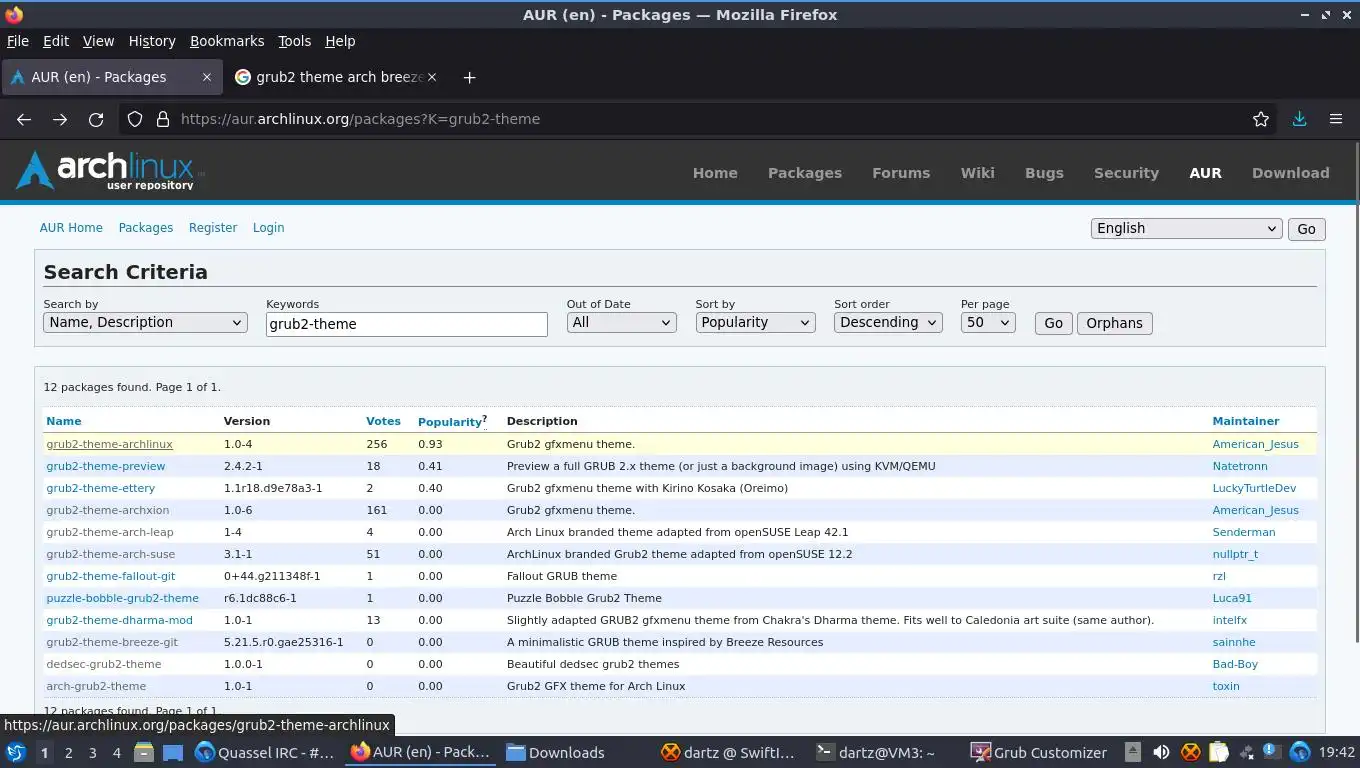
Task: Open the English language dropdown
Action: (1186, 229)
